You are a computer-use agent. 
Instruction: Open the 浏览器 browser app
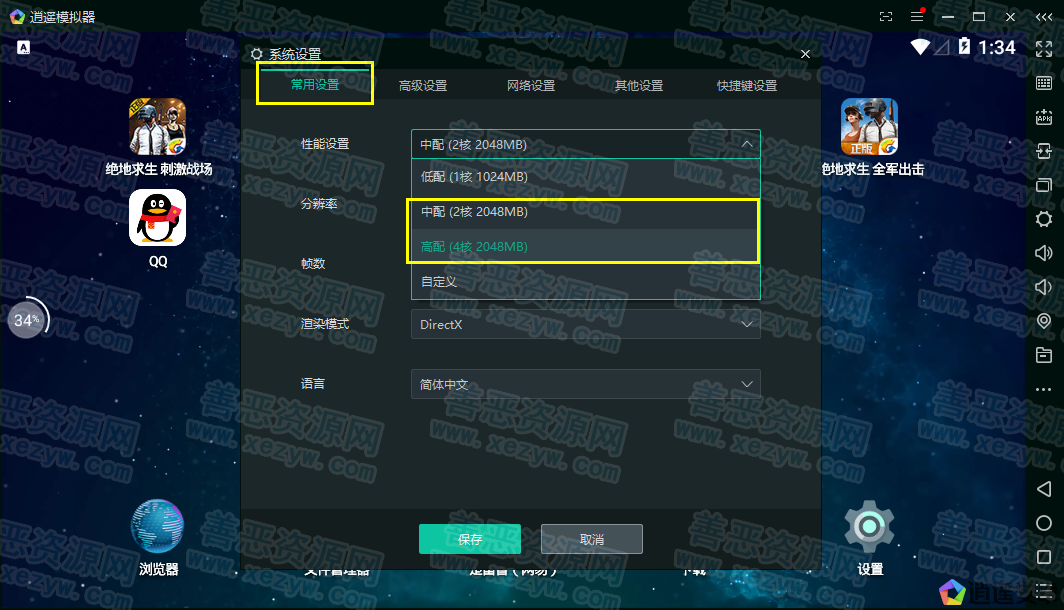coord(158,527)
